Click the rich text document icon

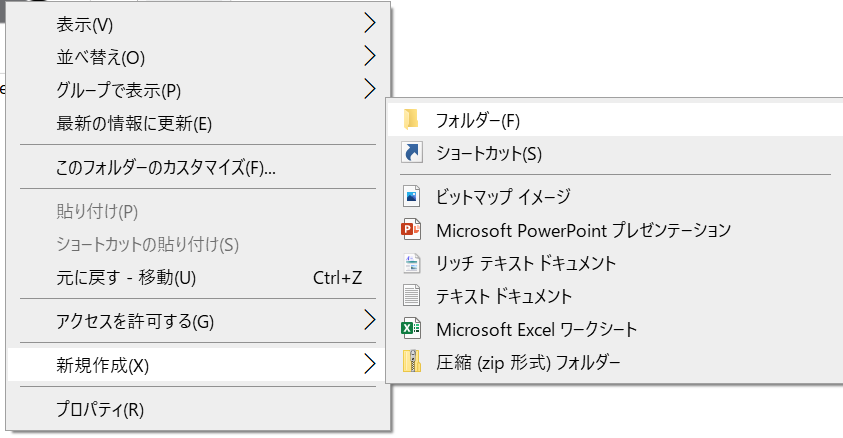coord(411,263)
